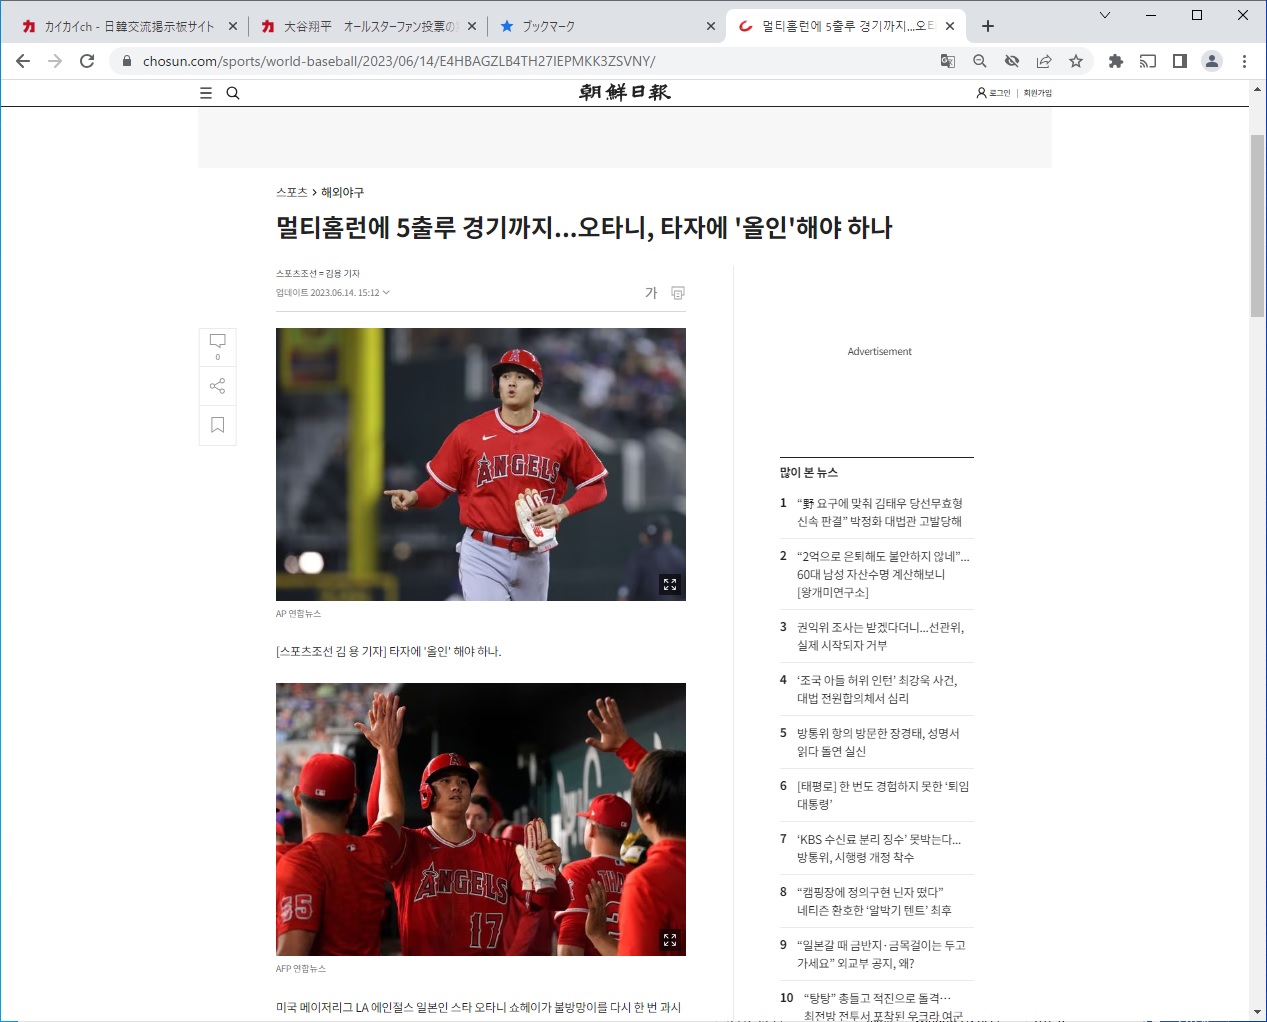The width and height of the screenshot is (1267, 1022).
Task: Expand the first Ohtani photo to fullscreen
Action: tap(670, 584)
